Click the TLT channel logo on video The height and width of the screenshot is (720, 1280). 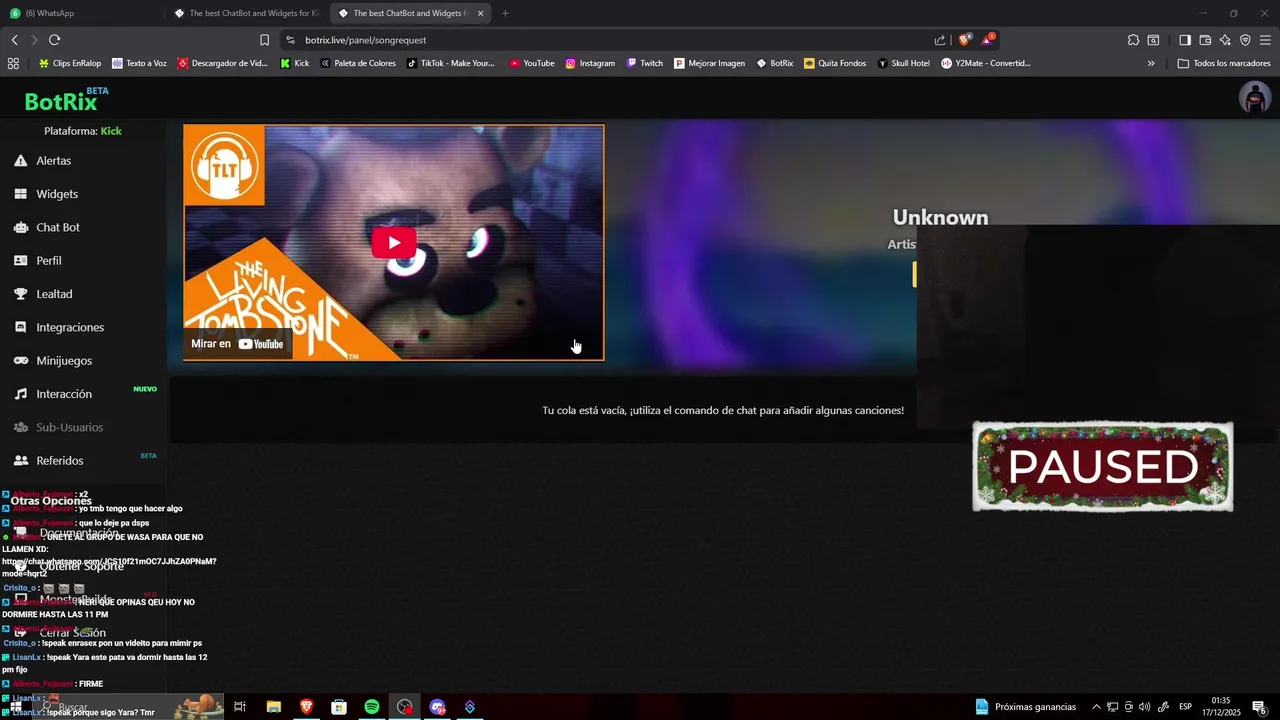(x=224, y=165)
